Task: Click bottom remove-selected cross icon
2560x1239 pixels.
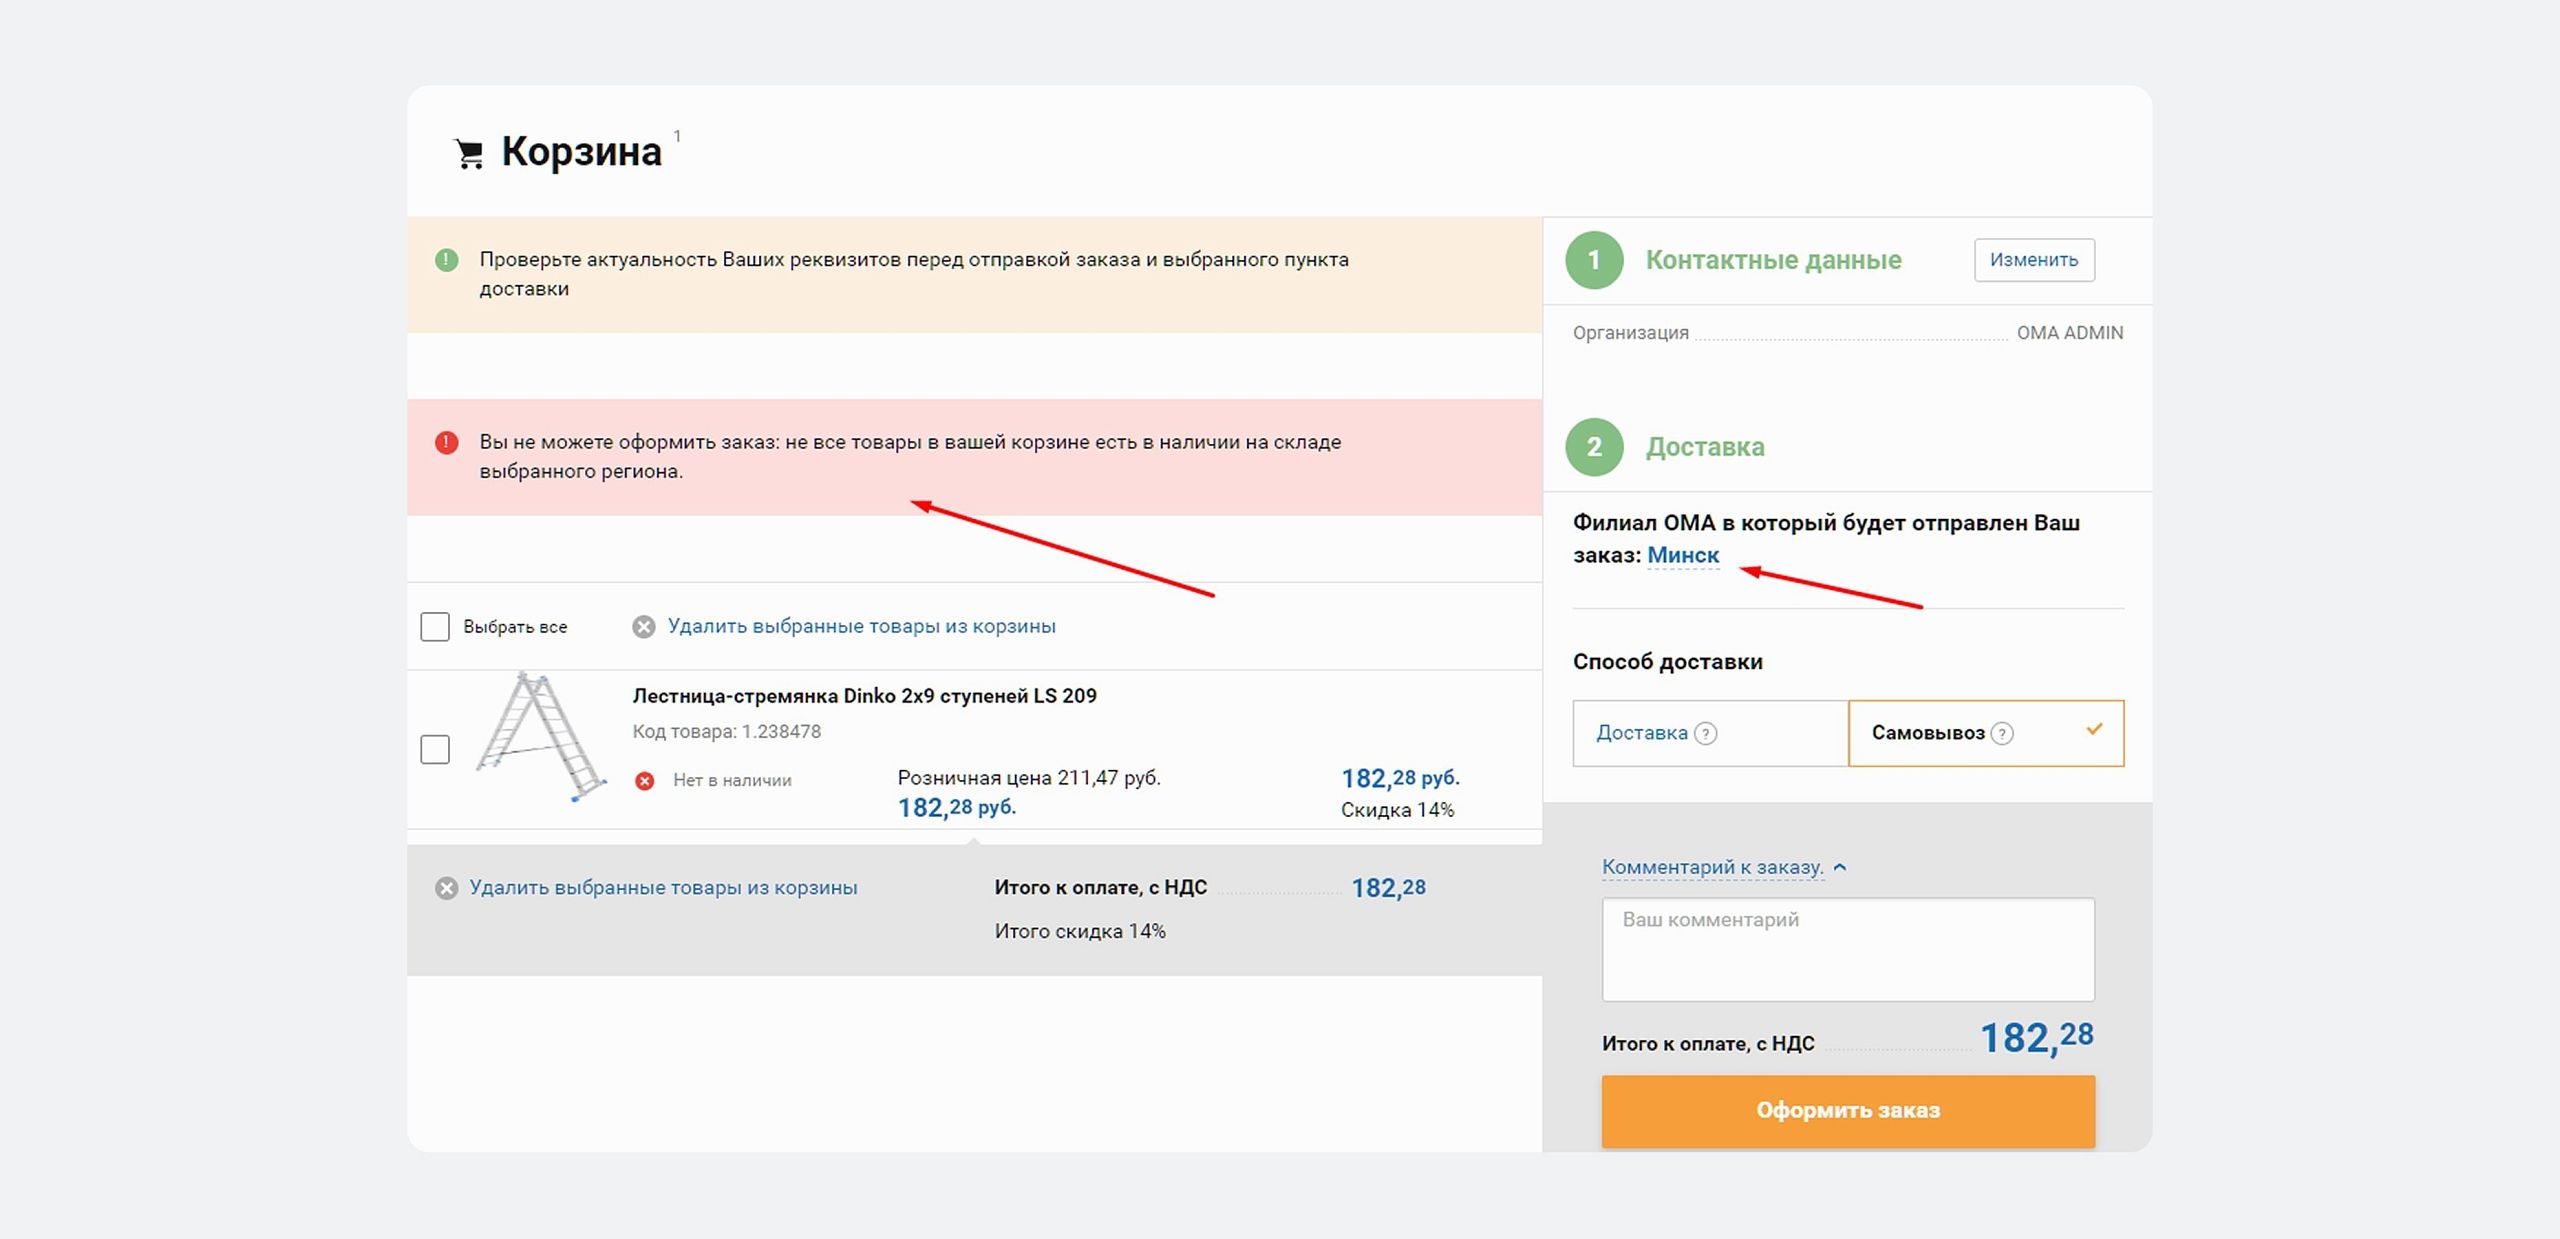Action: click(447, 888)
